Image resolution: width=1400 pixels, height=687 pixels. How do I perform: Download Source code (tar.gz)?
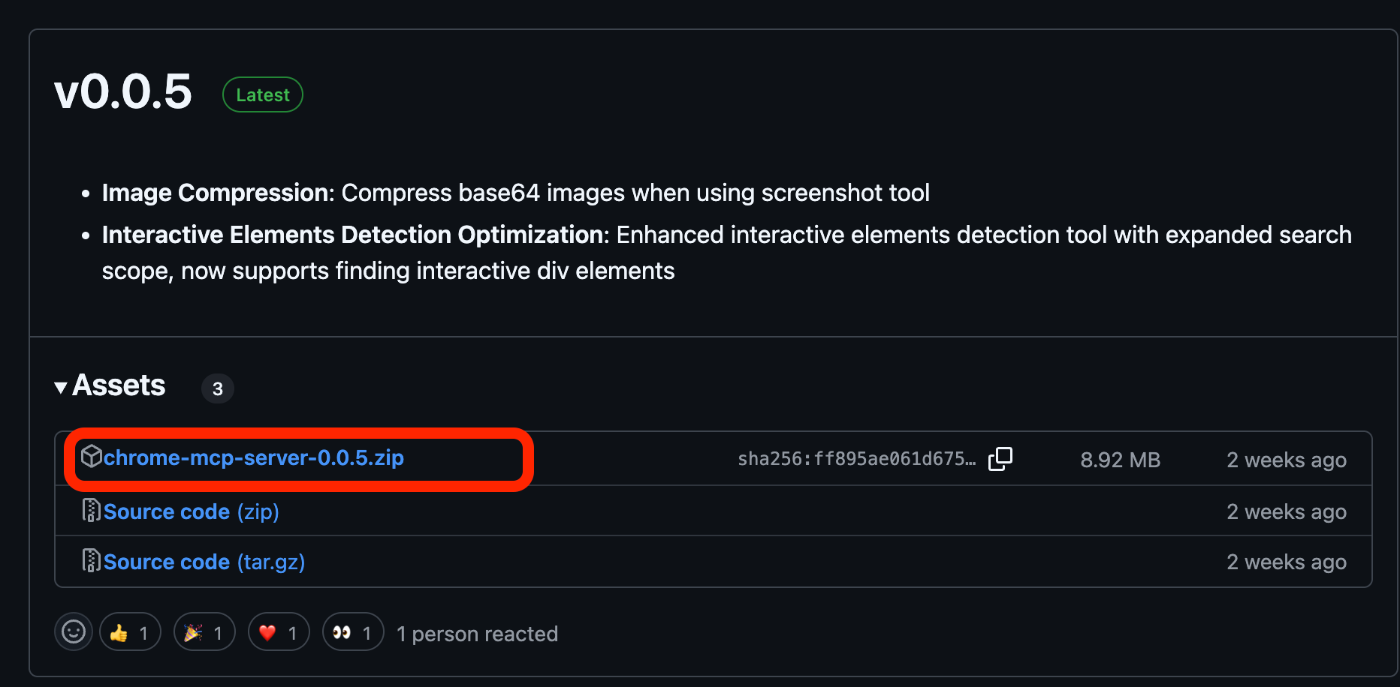[204, 561]
